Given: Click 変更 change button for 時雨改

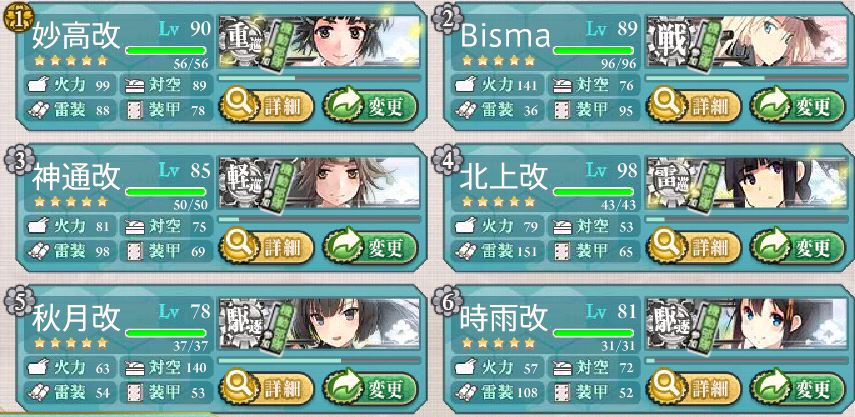Looking at the screenshot, I should pos(798,388).
